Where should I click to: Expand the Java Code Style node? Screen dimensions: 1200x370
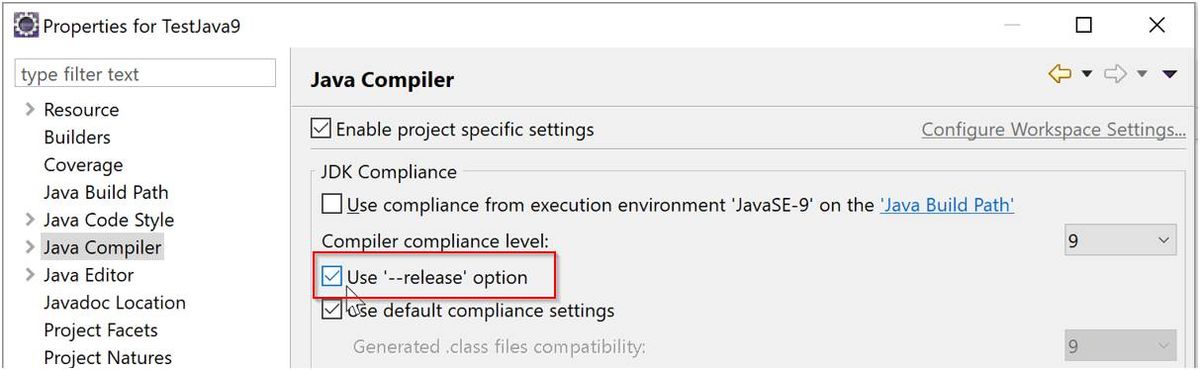30,219
